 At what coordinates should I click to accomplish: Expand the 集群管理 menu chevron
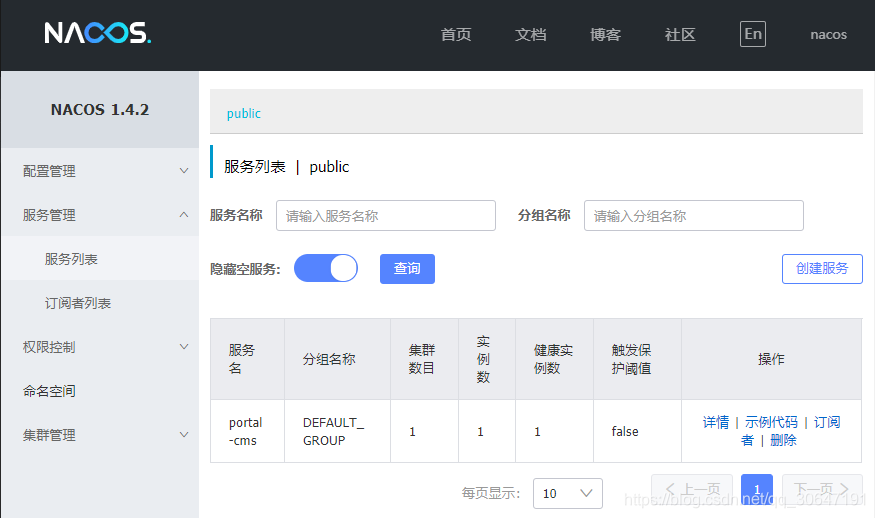point(184,435)
